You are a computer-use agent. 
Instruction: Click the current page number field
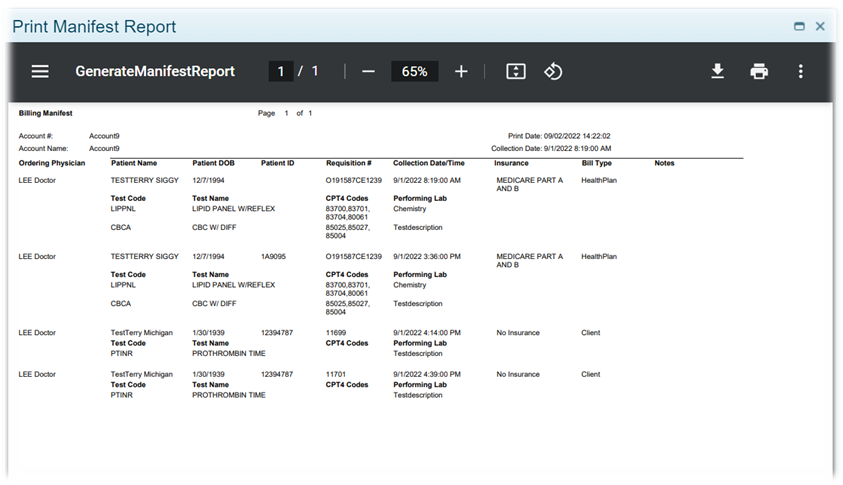(281, 72)
